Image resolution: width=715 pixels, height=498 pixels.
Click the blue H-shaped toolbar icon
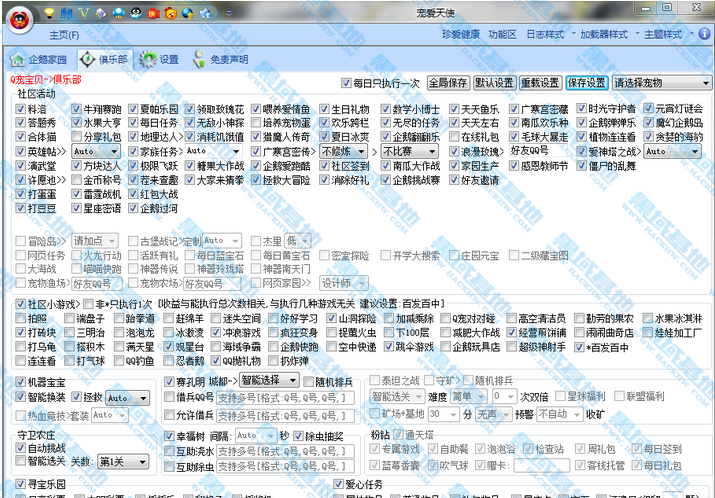67,13
